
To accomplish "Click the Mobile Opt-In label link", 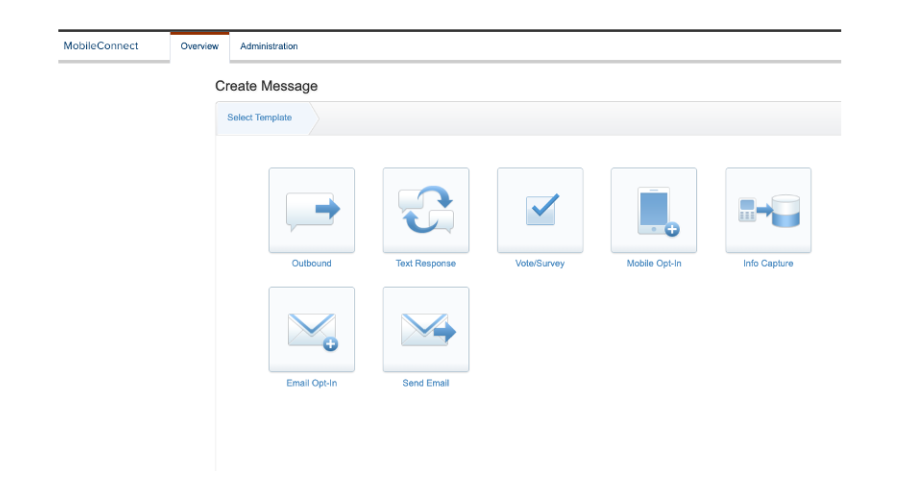I will click(x=654, y=263).
